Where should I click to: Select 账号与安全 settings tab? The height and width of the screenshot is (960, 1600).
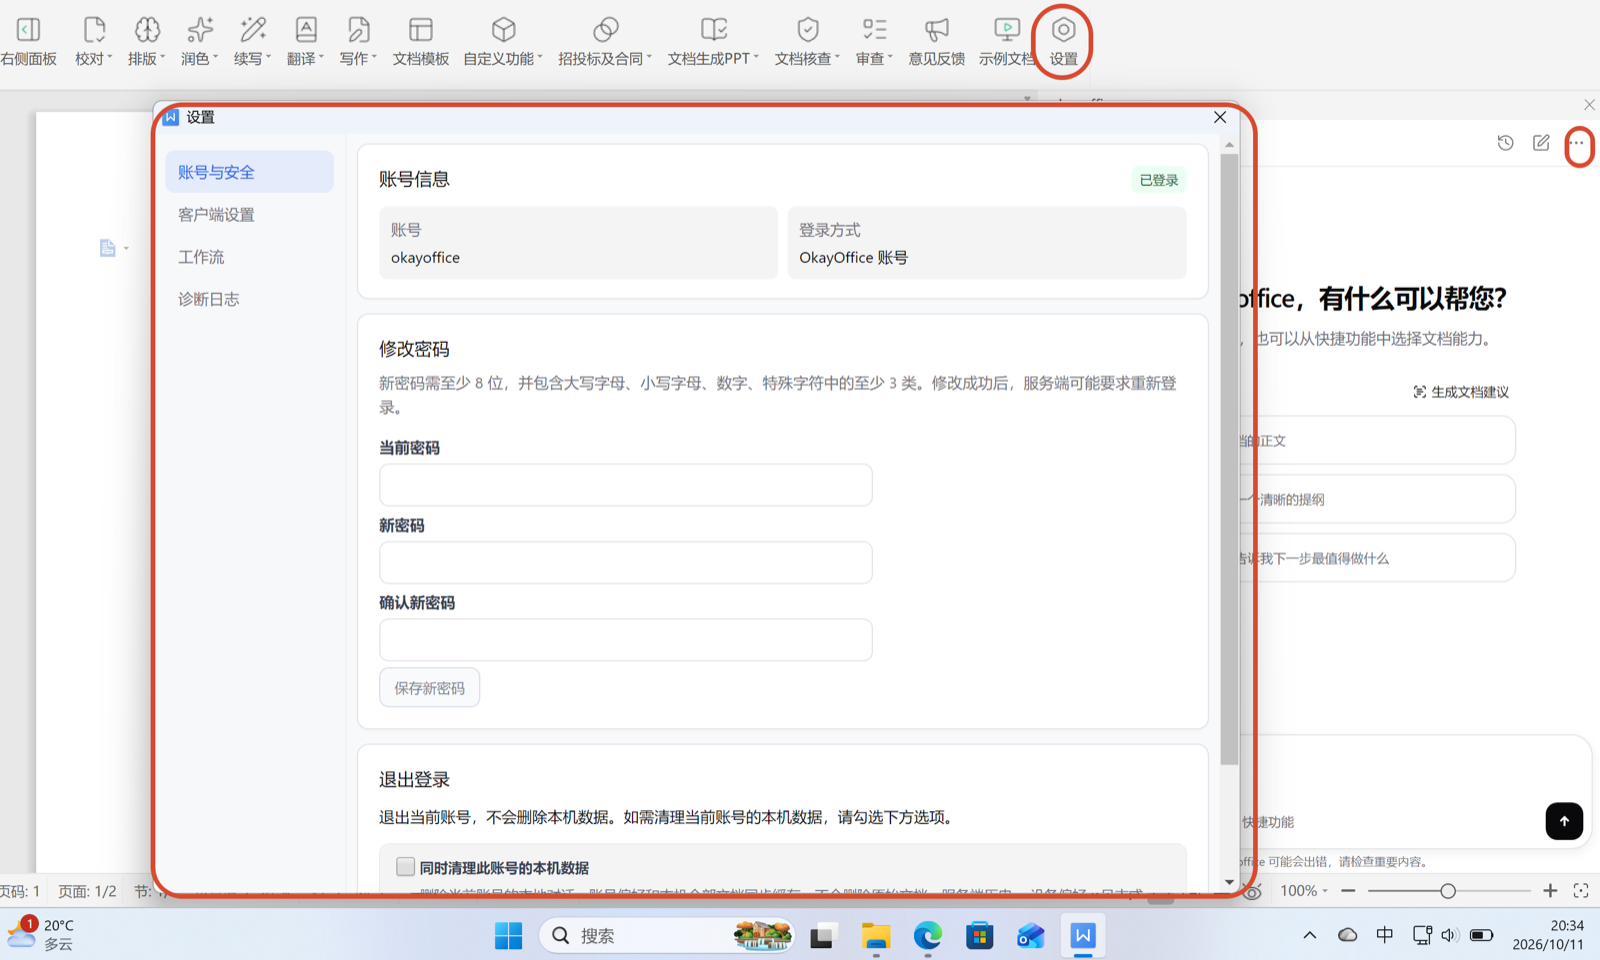coord(249,172)
